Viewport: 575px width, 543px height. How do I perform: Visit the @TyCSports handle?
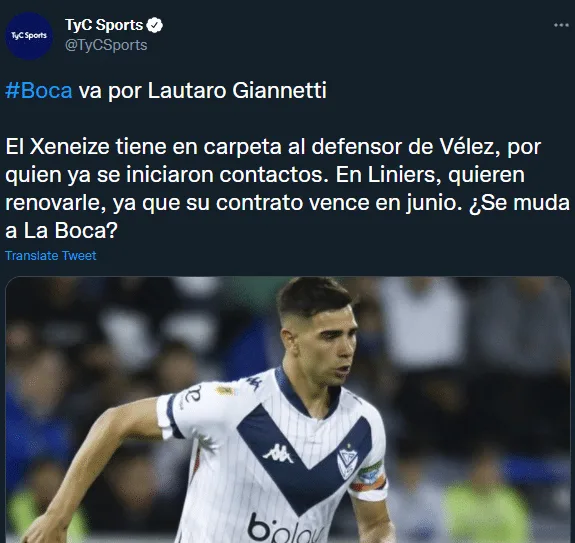106,45
